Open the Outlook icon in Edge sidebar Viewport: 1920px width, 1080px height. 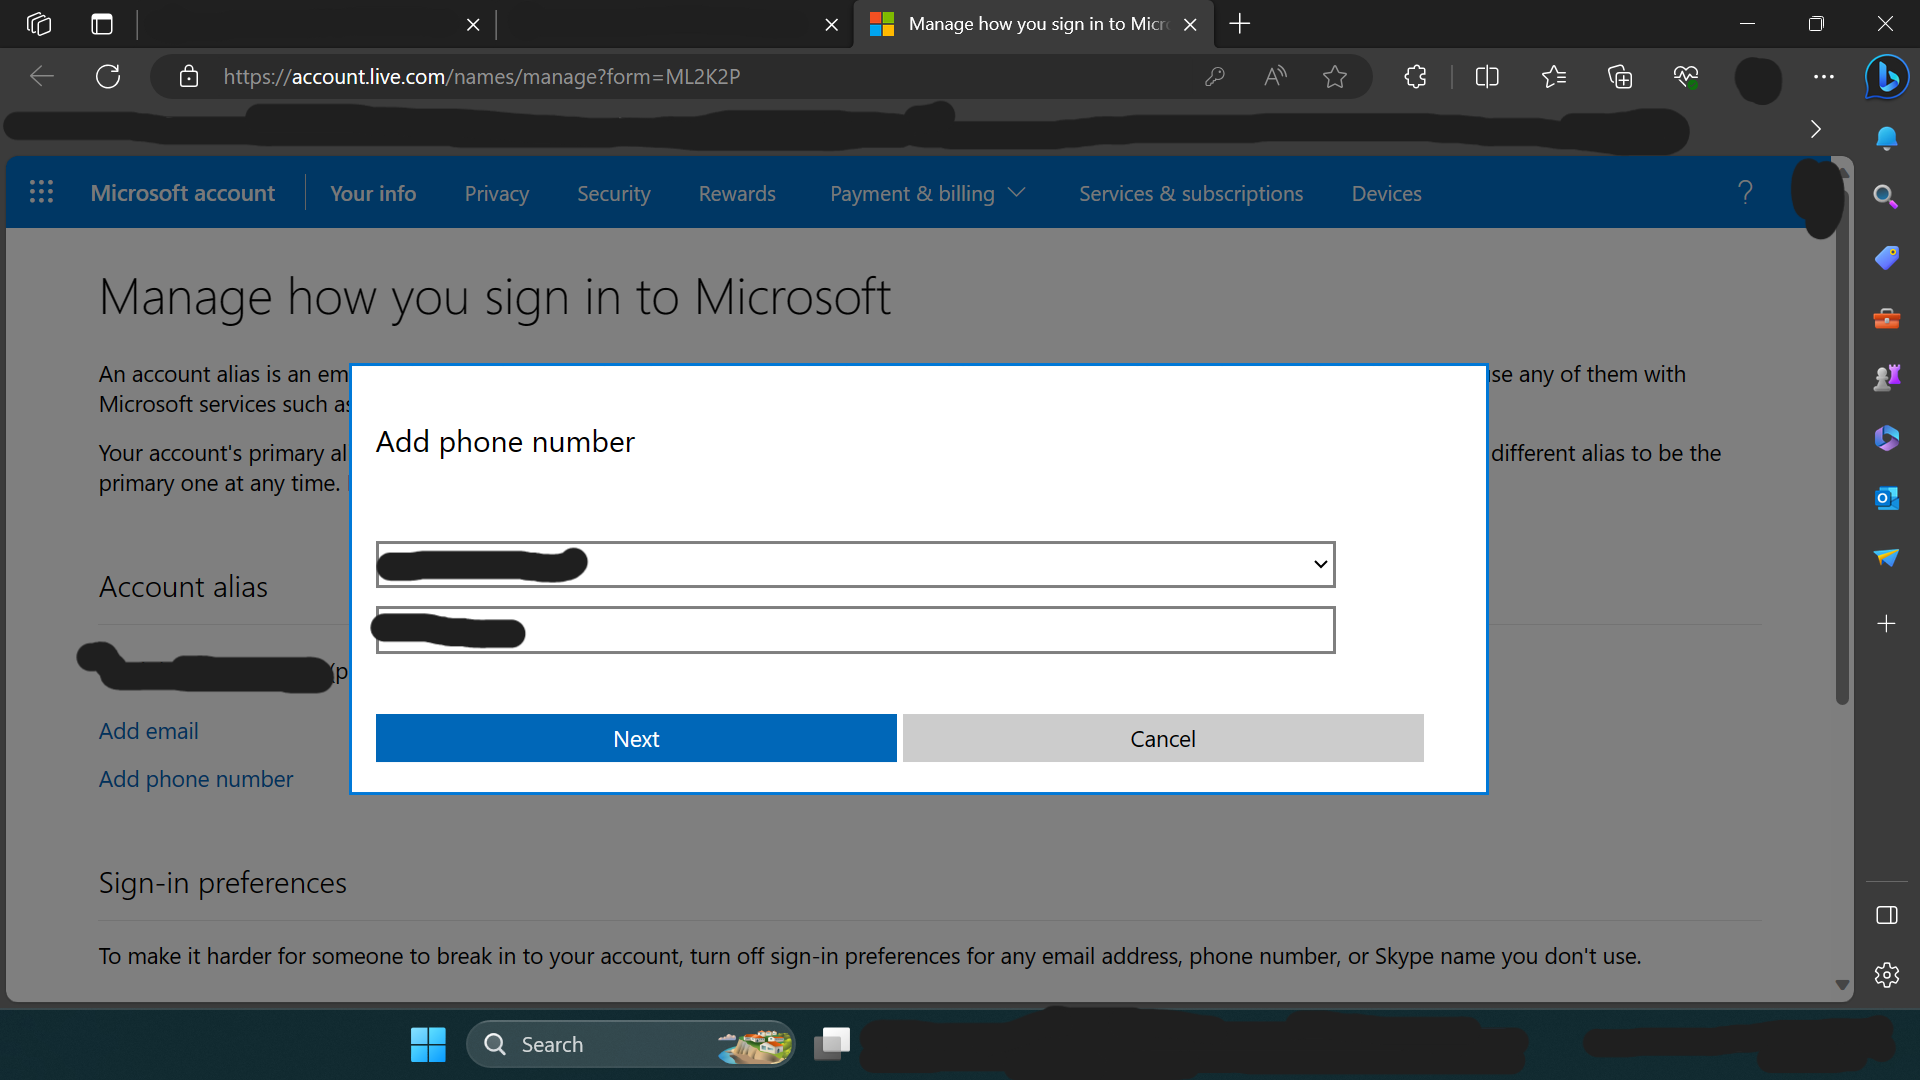click(x=1888, y=497)
